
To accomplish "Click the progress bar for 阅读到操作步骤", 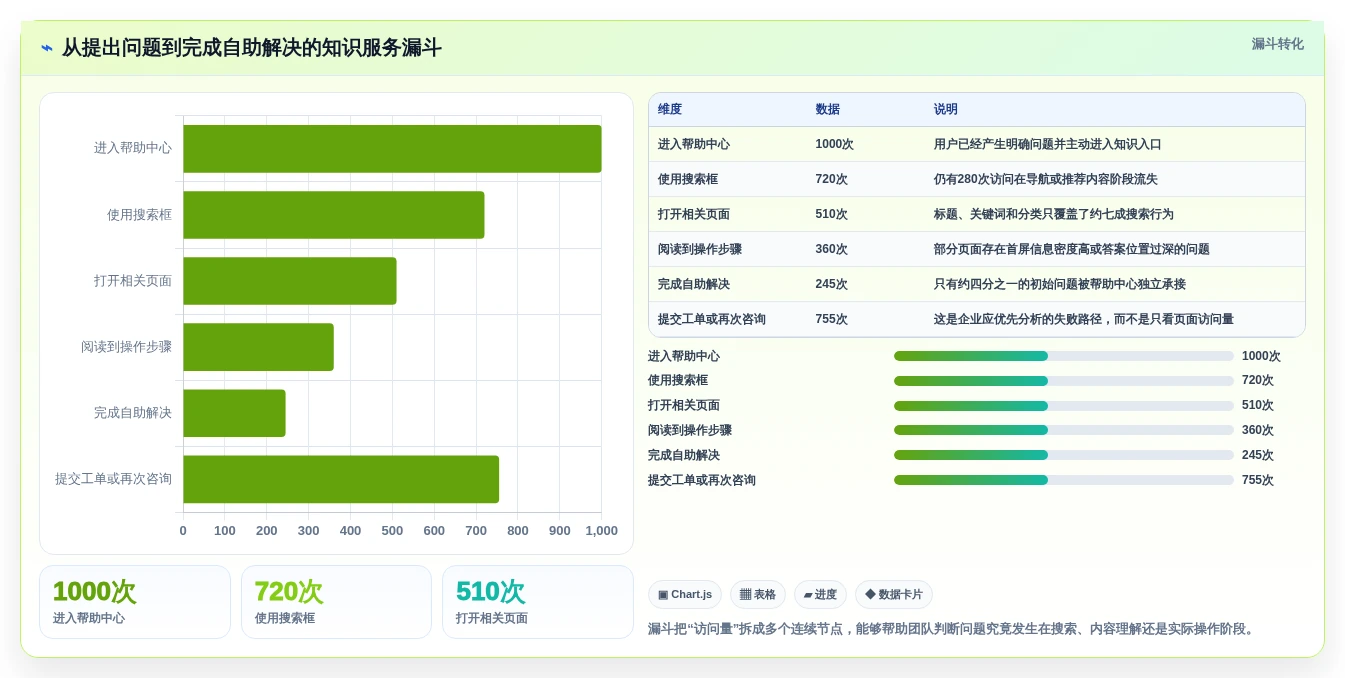I will (1064, 430).
